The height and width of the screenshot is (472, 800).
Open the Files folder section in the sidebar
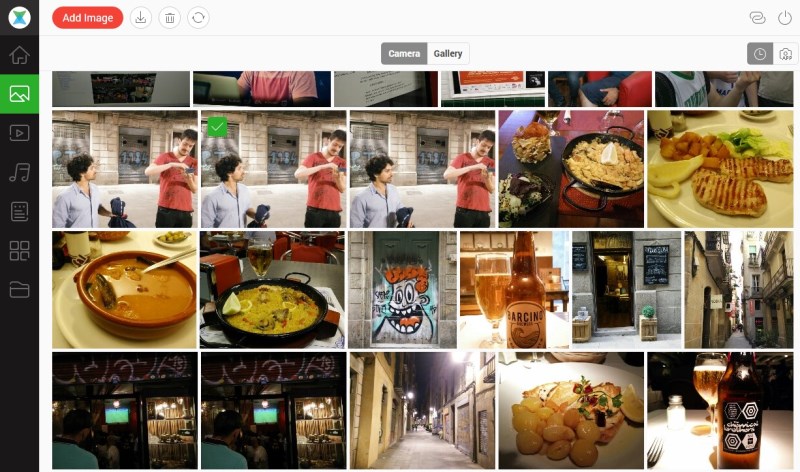point(19,290)
